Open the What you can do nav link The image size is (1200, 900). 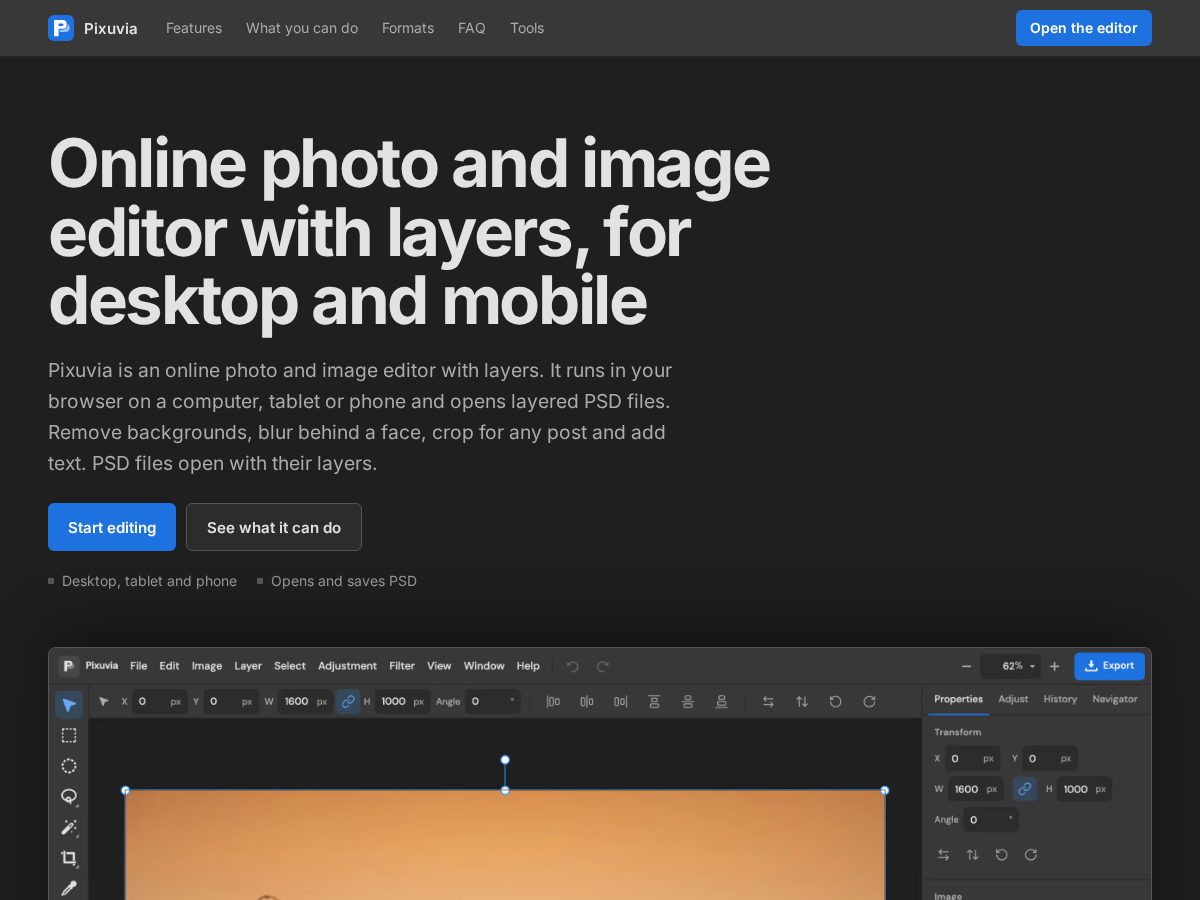pyautogui.click(x=302, y=28)
